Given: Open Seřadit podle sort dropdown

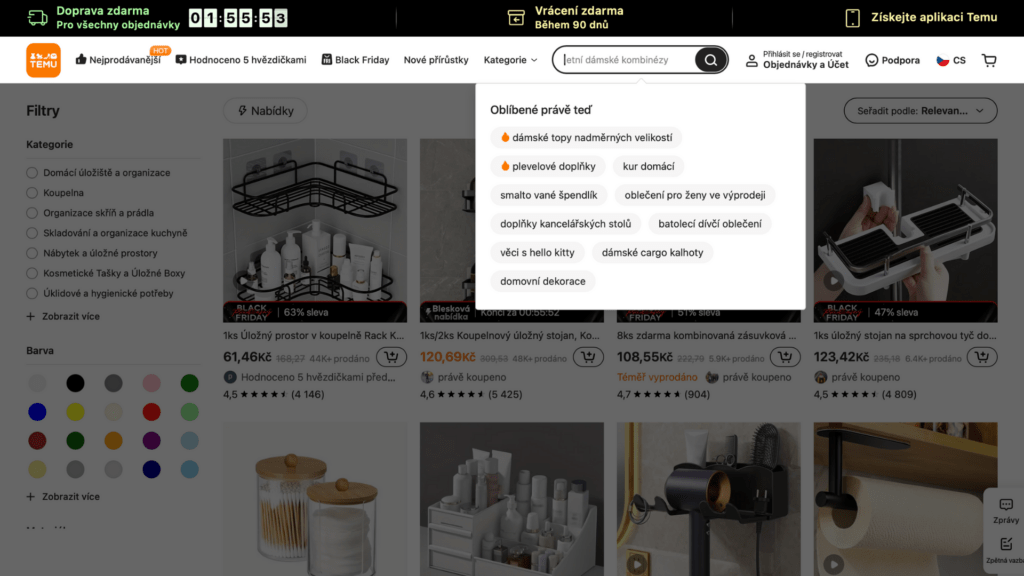Looking at the screenshot, I should [920, 110].
